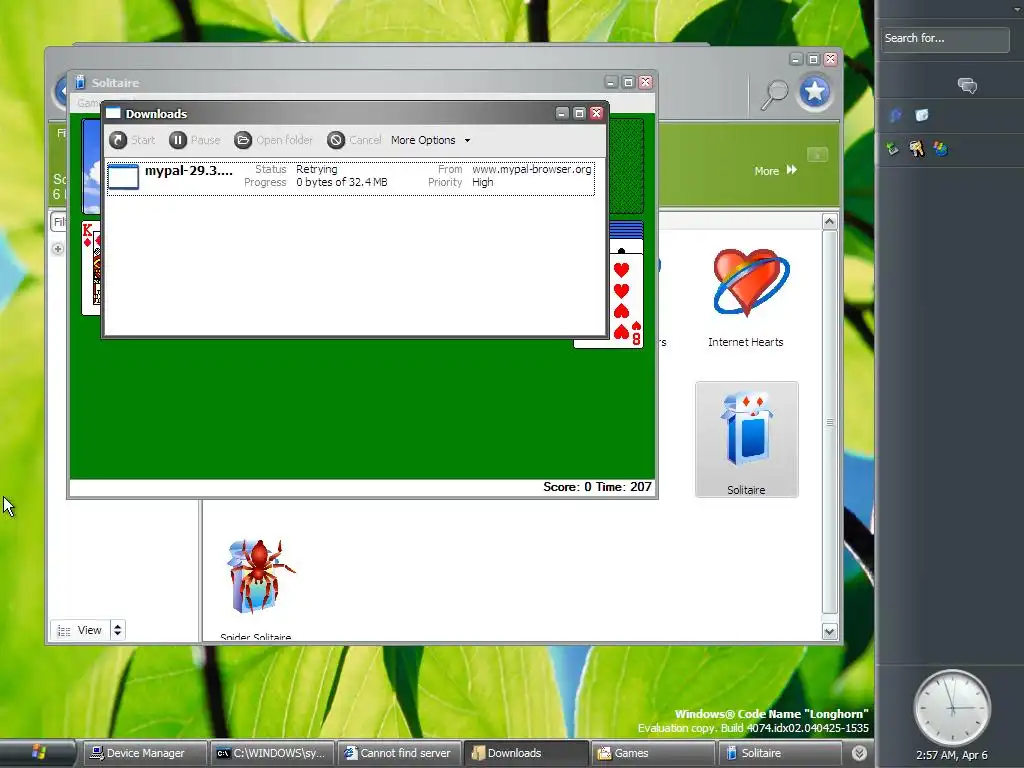Close the Games window
The image size is (1024, 768).
831,59
